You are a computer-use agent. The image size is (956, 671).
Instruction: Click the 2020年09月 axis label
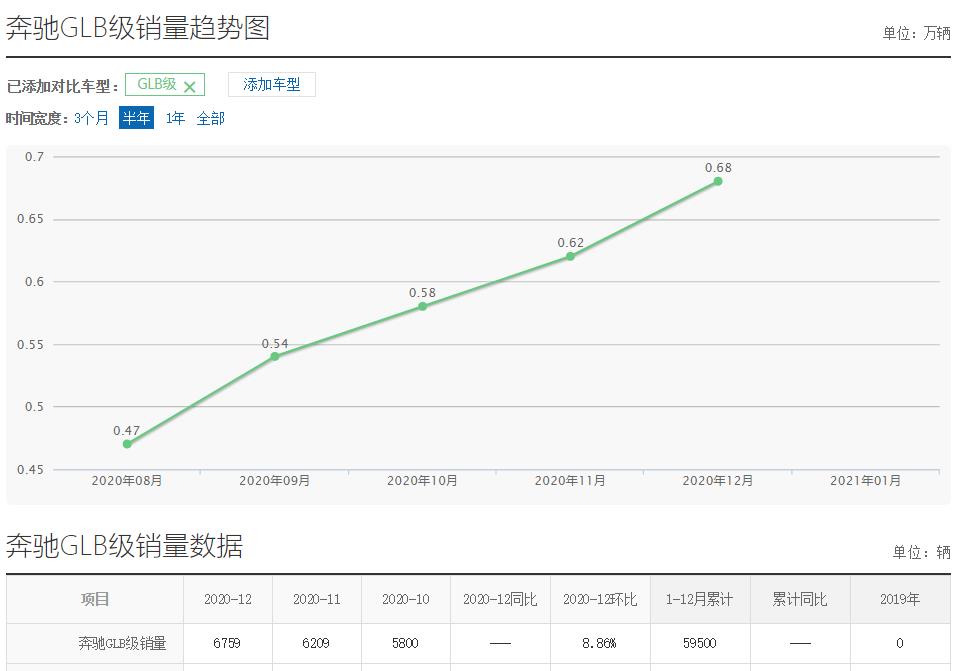coord(274,481)
